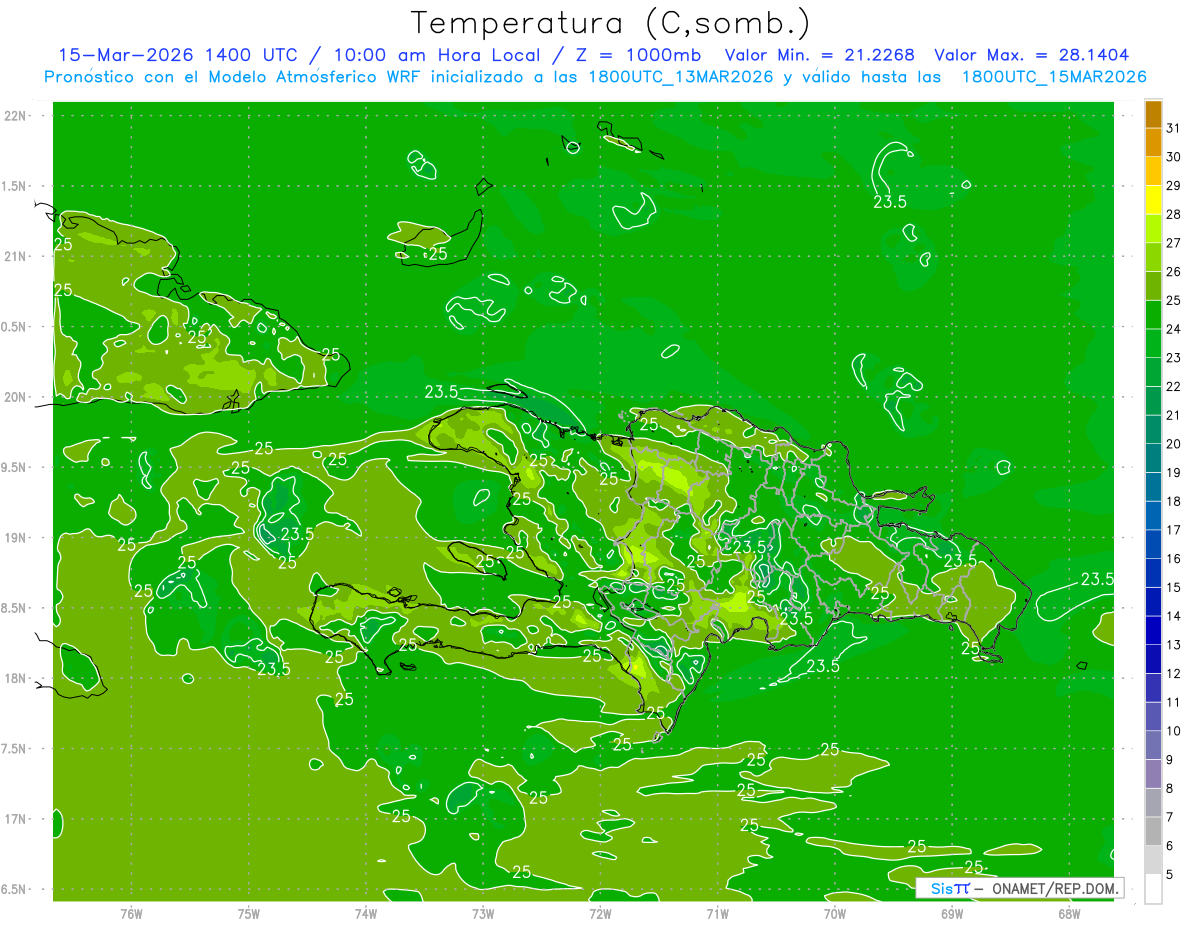Click the '73W' longitude axis label
The width and height of the screenshot is (1200, 927).
[483, 914]
